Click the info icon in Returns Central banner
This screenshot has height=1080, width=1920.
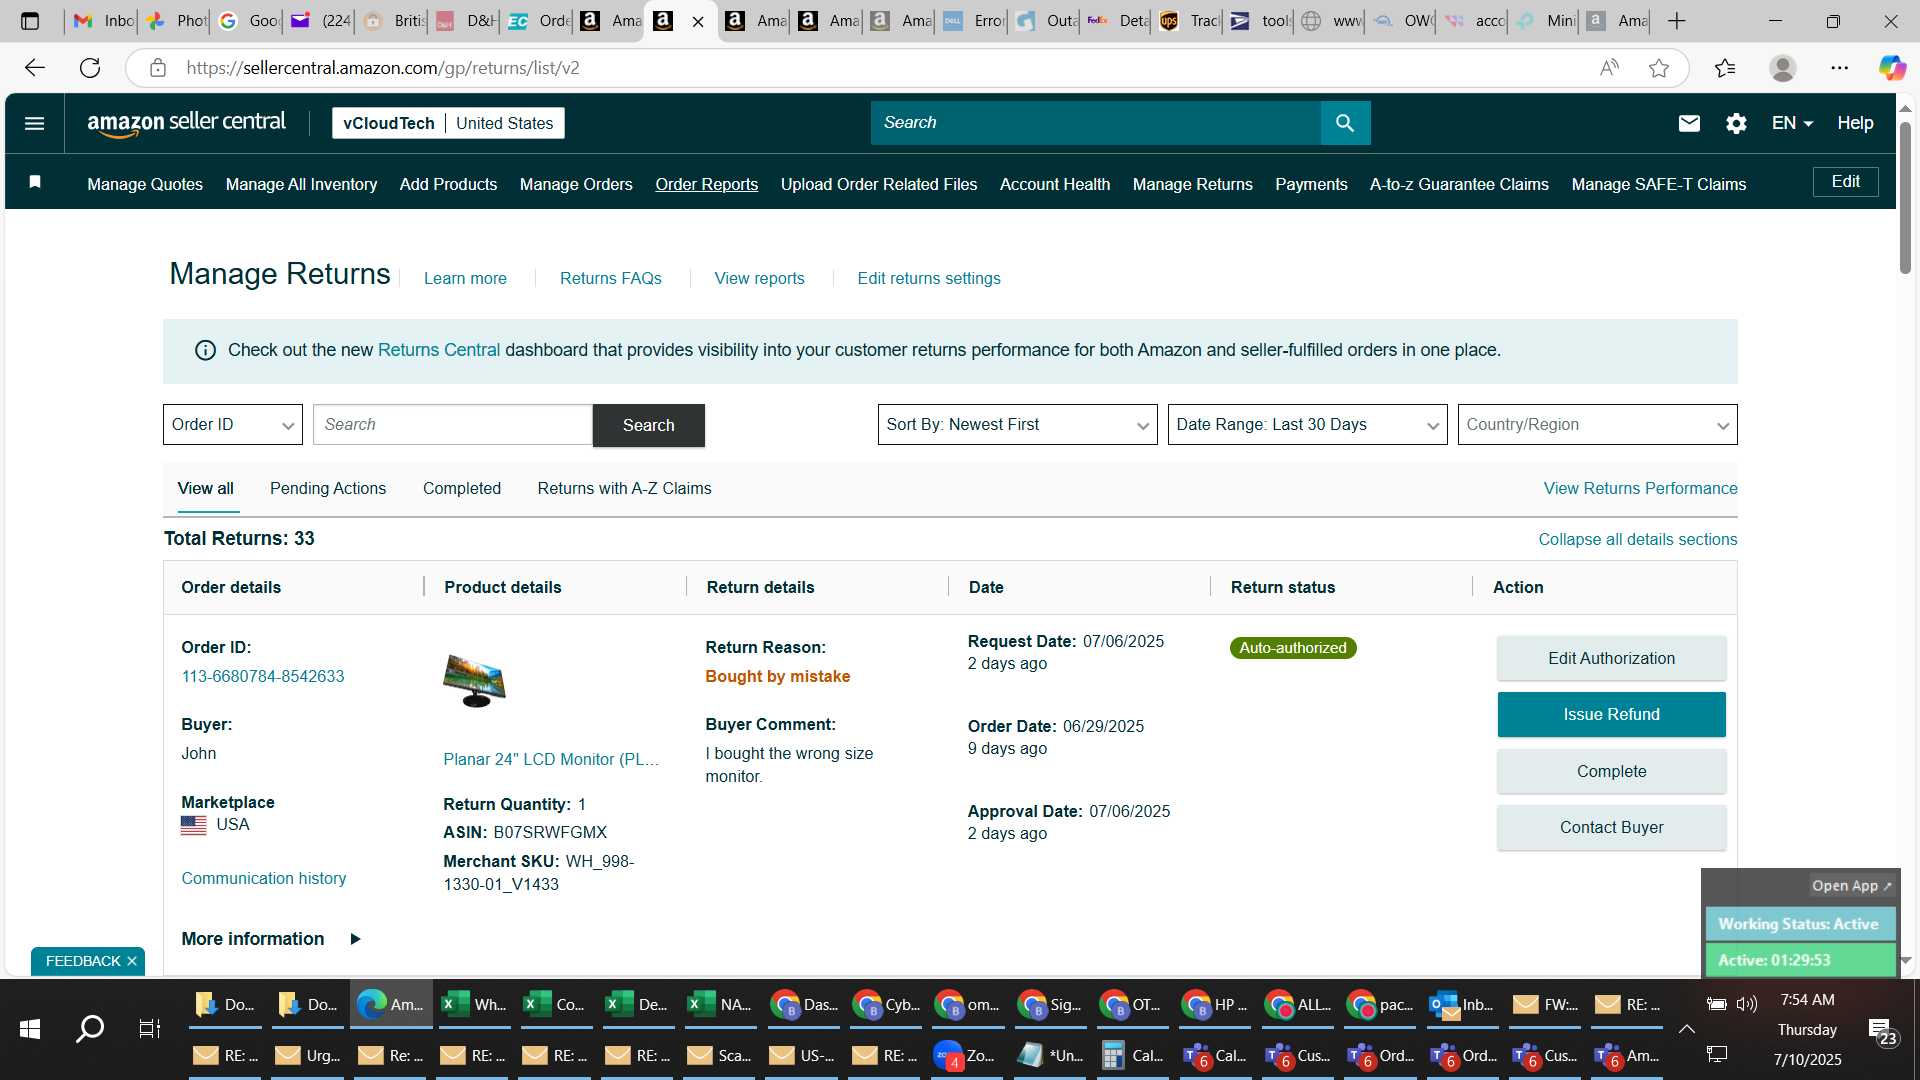click(x=205, y=350)
